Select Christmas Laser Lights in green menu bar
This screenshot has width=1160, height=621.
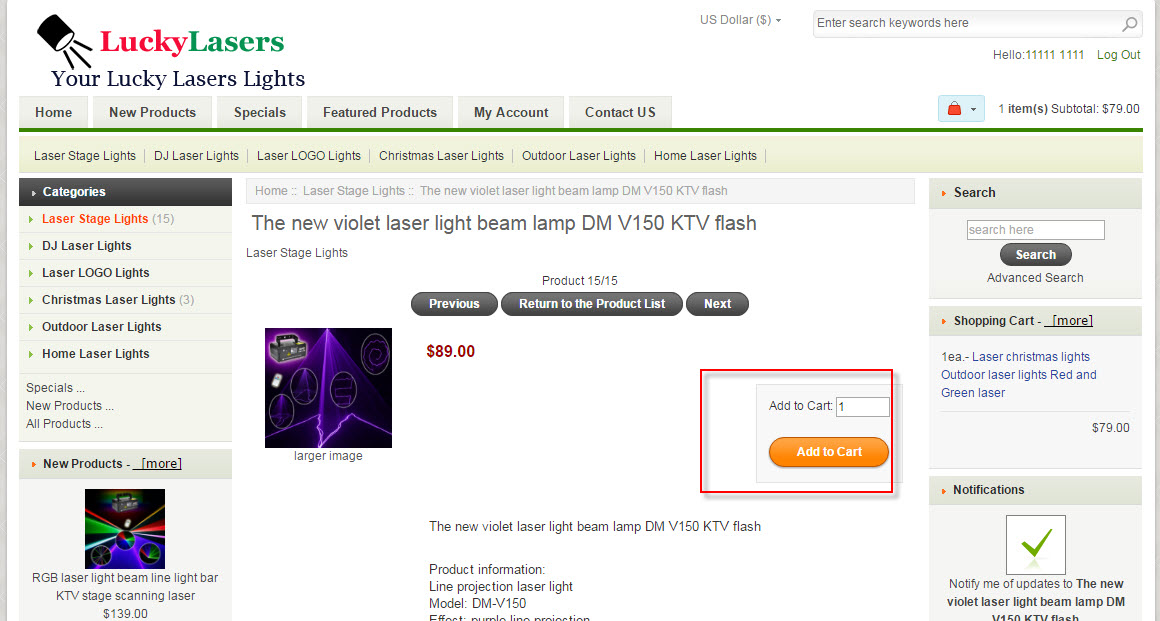[441, 155]
